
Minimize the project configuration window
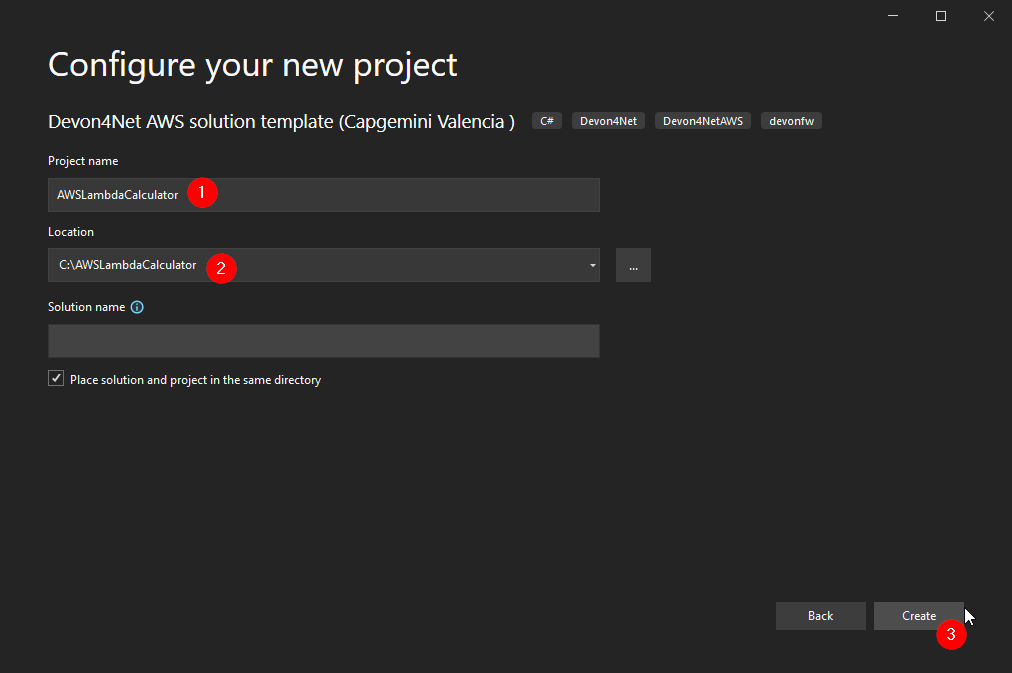click(x=892, y=15)
